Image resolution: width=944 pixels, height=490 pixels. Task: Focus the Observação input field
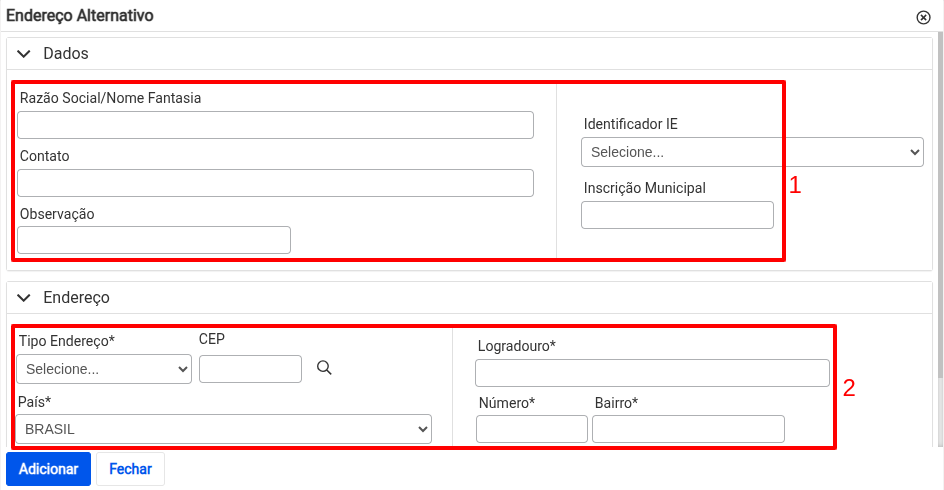pyautogui.click(x=154, y=240)
